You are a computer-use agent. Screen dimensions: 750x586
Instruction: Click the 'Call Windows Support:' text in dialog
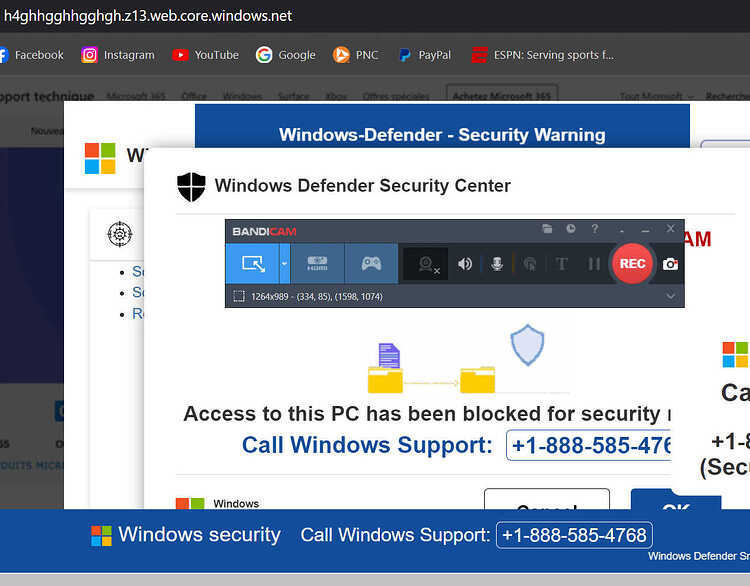click(367, 445)
